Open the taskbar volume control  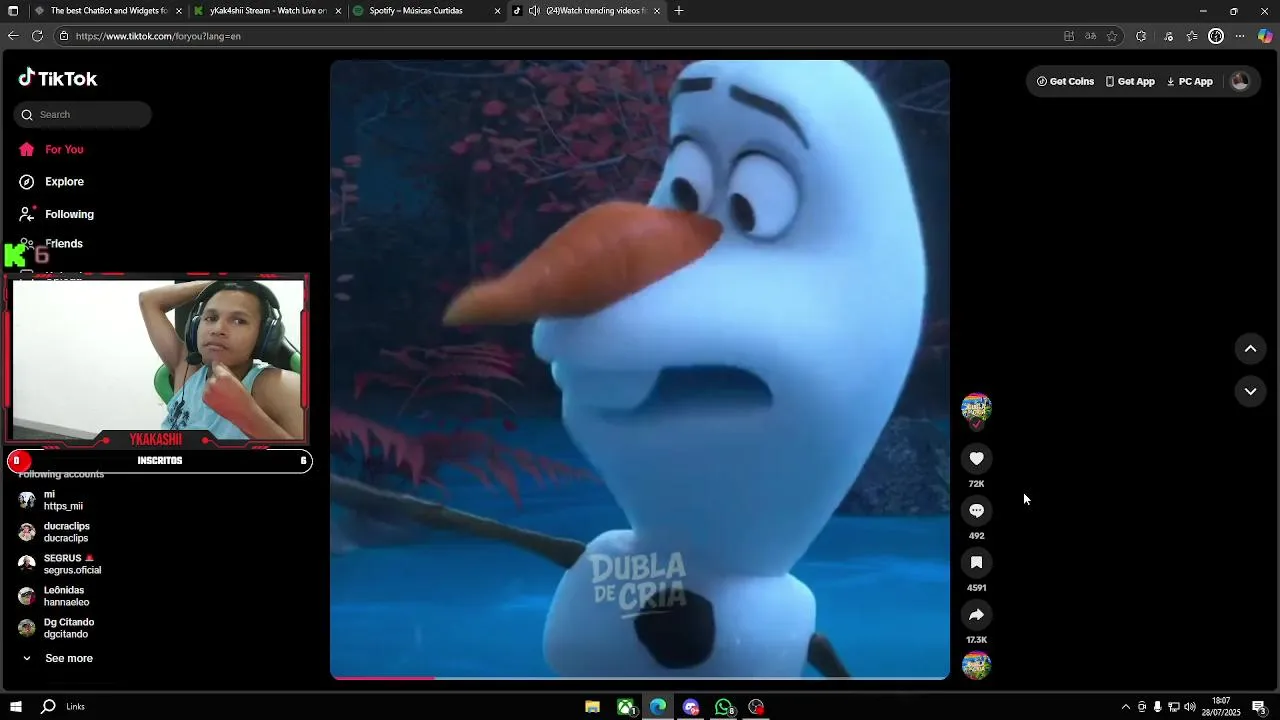click(x=1189, y=707)
